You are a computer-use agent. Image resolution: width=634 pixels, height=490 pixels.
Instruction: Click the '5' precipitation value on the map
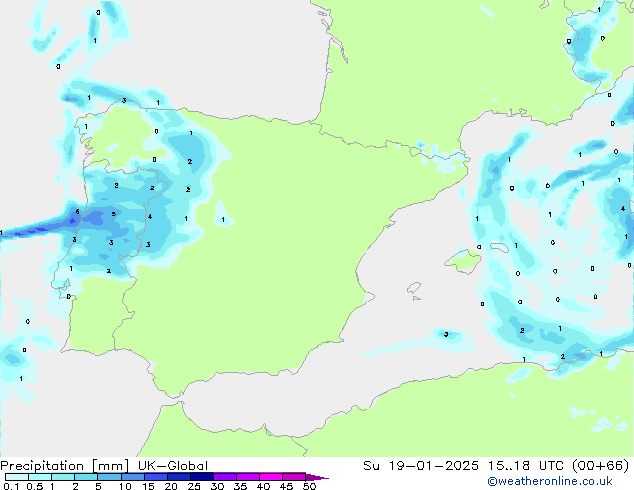pyautogui.click(x=114, y=214)
